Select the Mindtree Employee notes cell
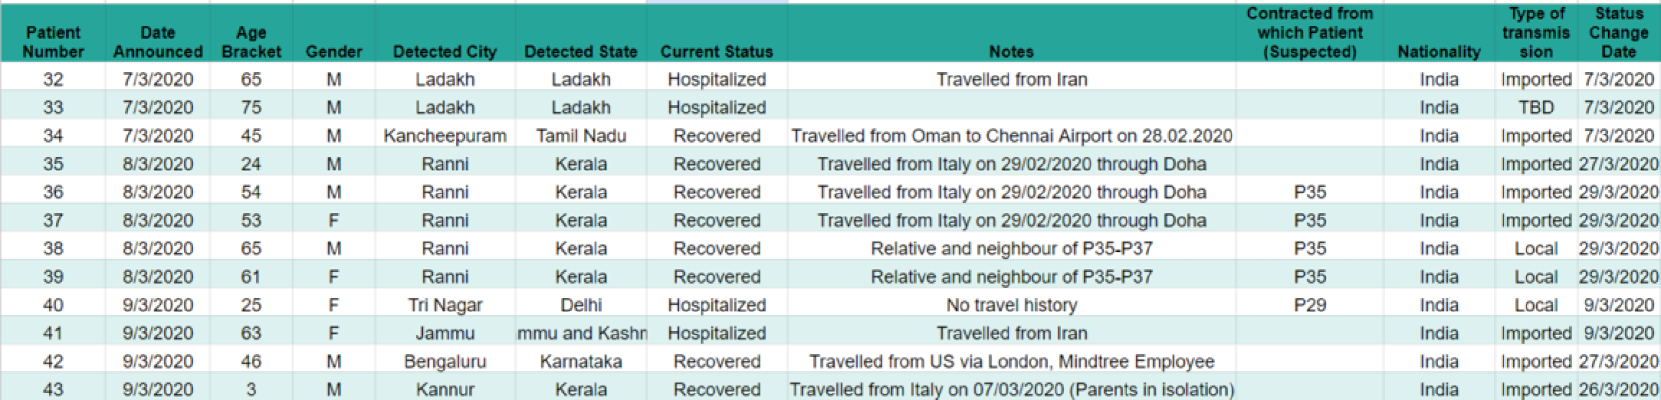 pyautogui.click(x=1011, y=361)
